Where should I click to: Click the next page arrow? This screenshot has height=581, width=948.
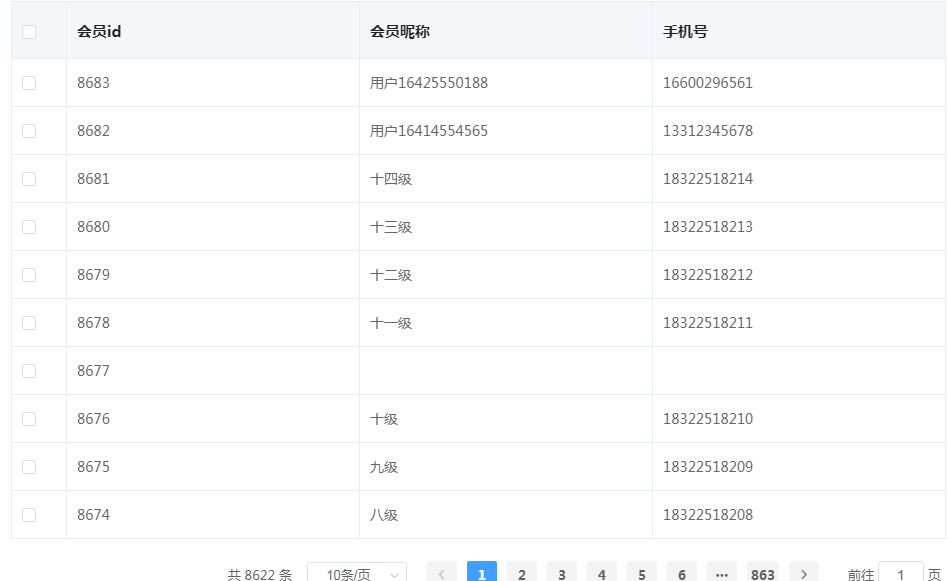tap(803, 574)
